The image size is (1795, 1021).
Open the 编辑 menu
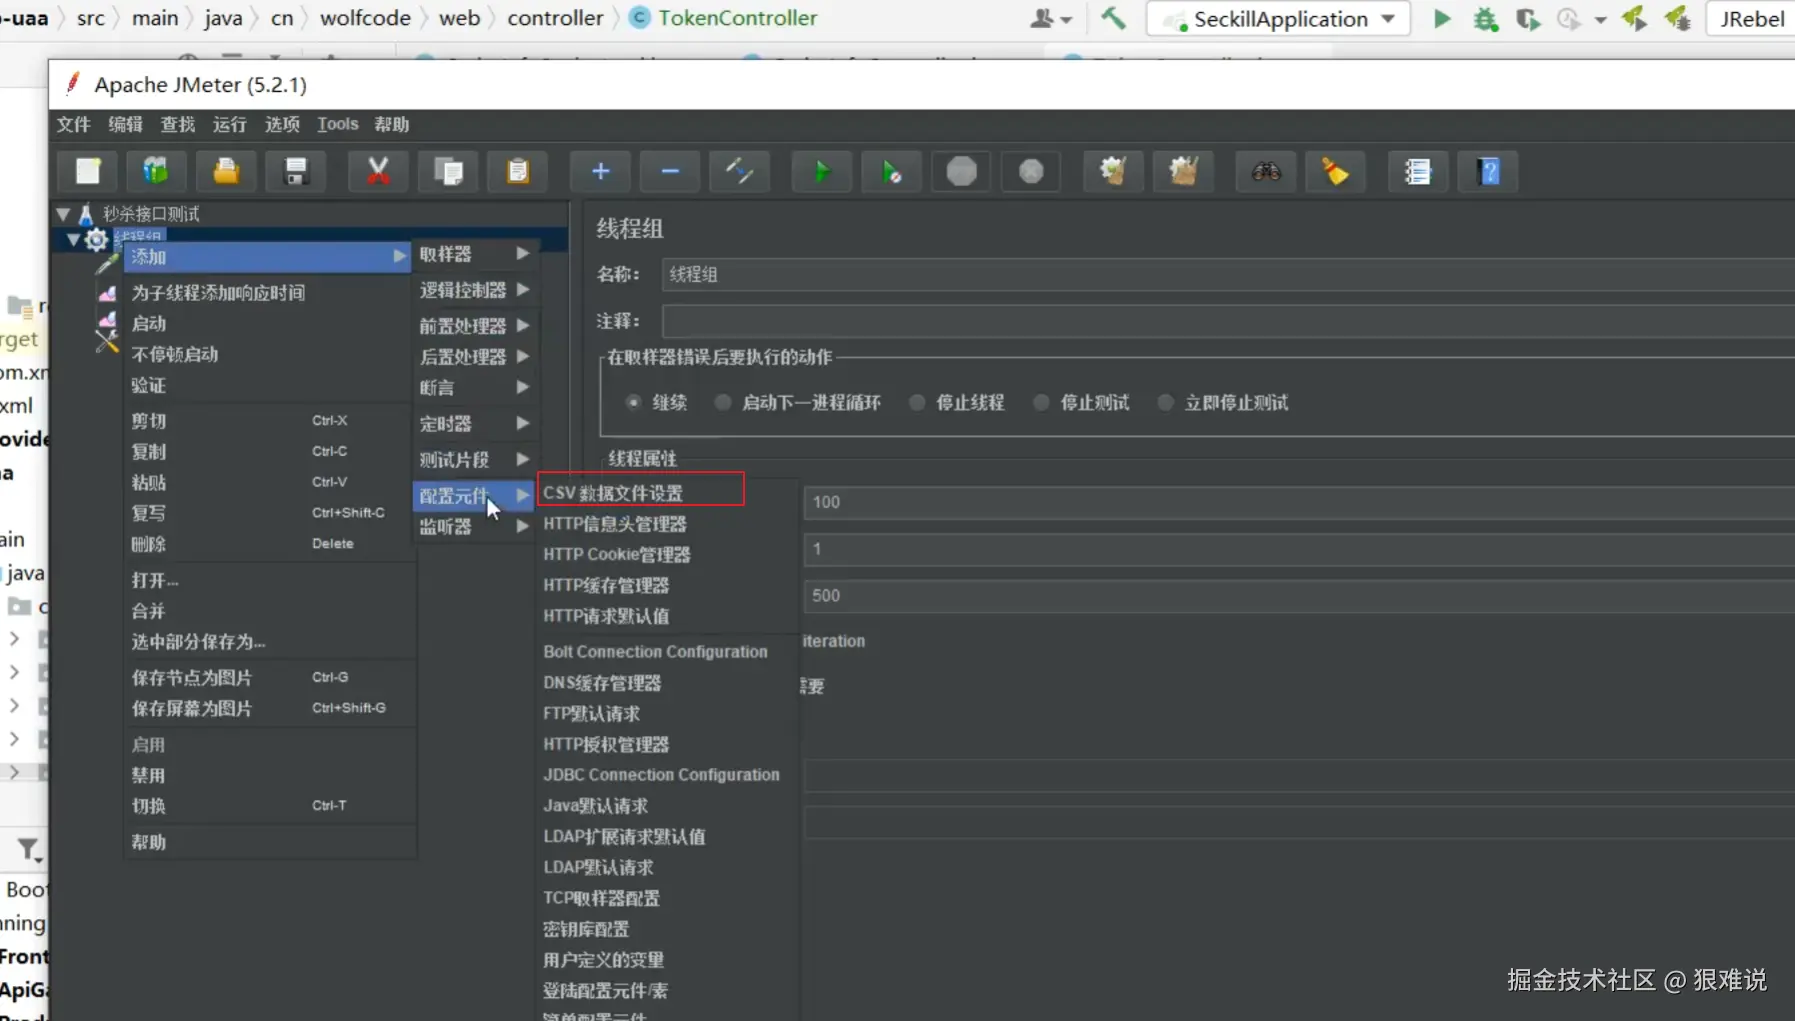click(125, 124)
